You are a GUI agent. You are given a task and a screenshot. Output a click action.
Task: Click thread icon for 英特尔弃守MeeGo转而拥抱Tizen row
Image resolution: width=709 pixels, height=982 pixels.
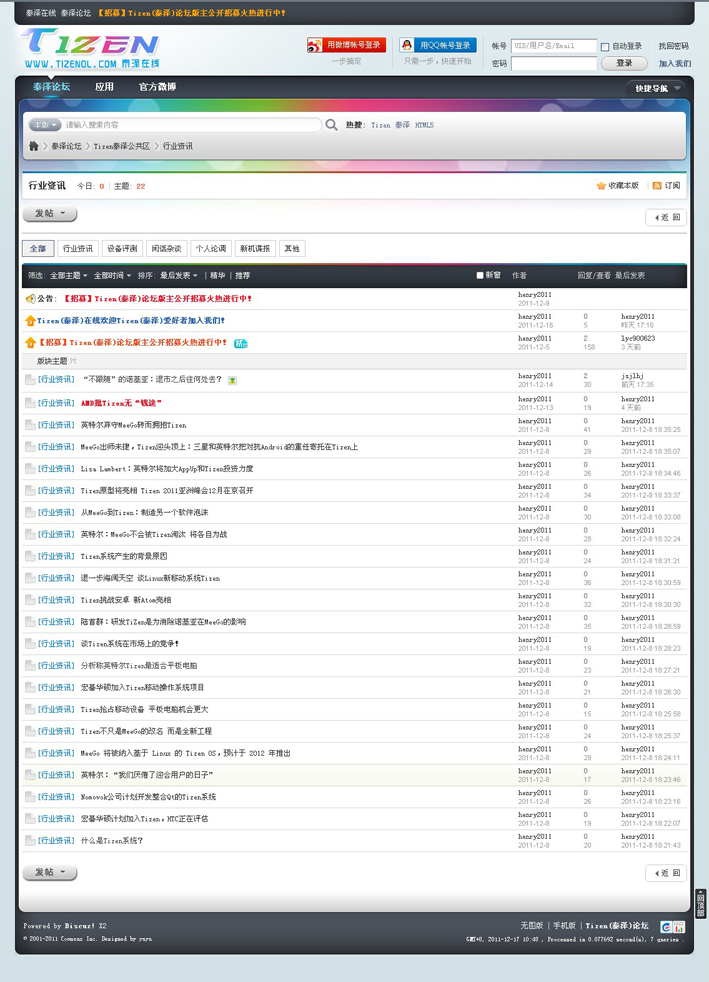[29, 425]
